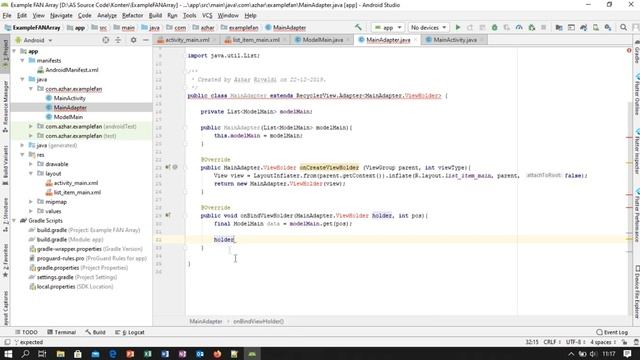Click UTF-8 encoding in status bar
The width and height of the screenshot is (640, 360).
point(575,342)
